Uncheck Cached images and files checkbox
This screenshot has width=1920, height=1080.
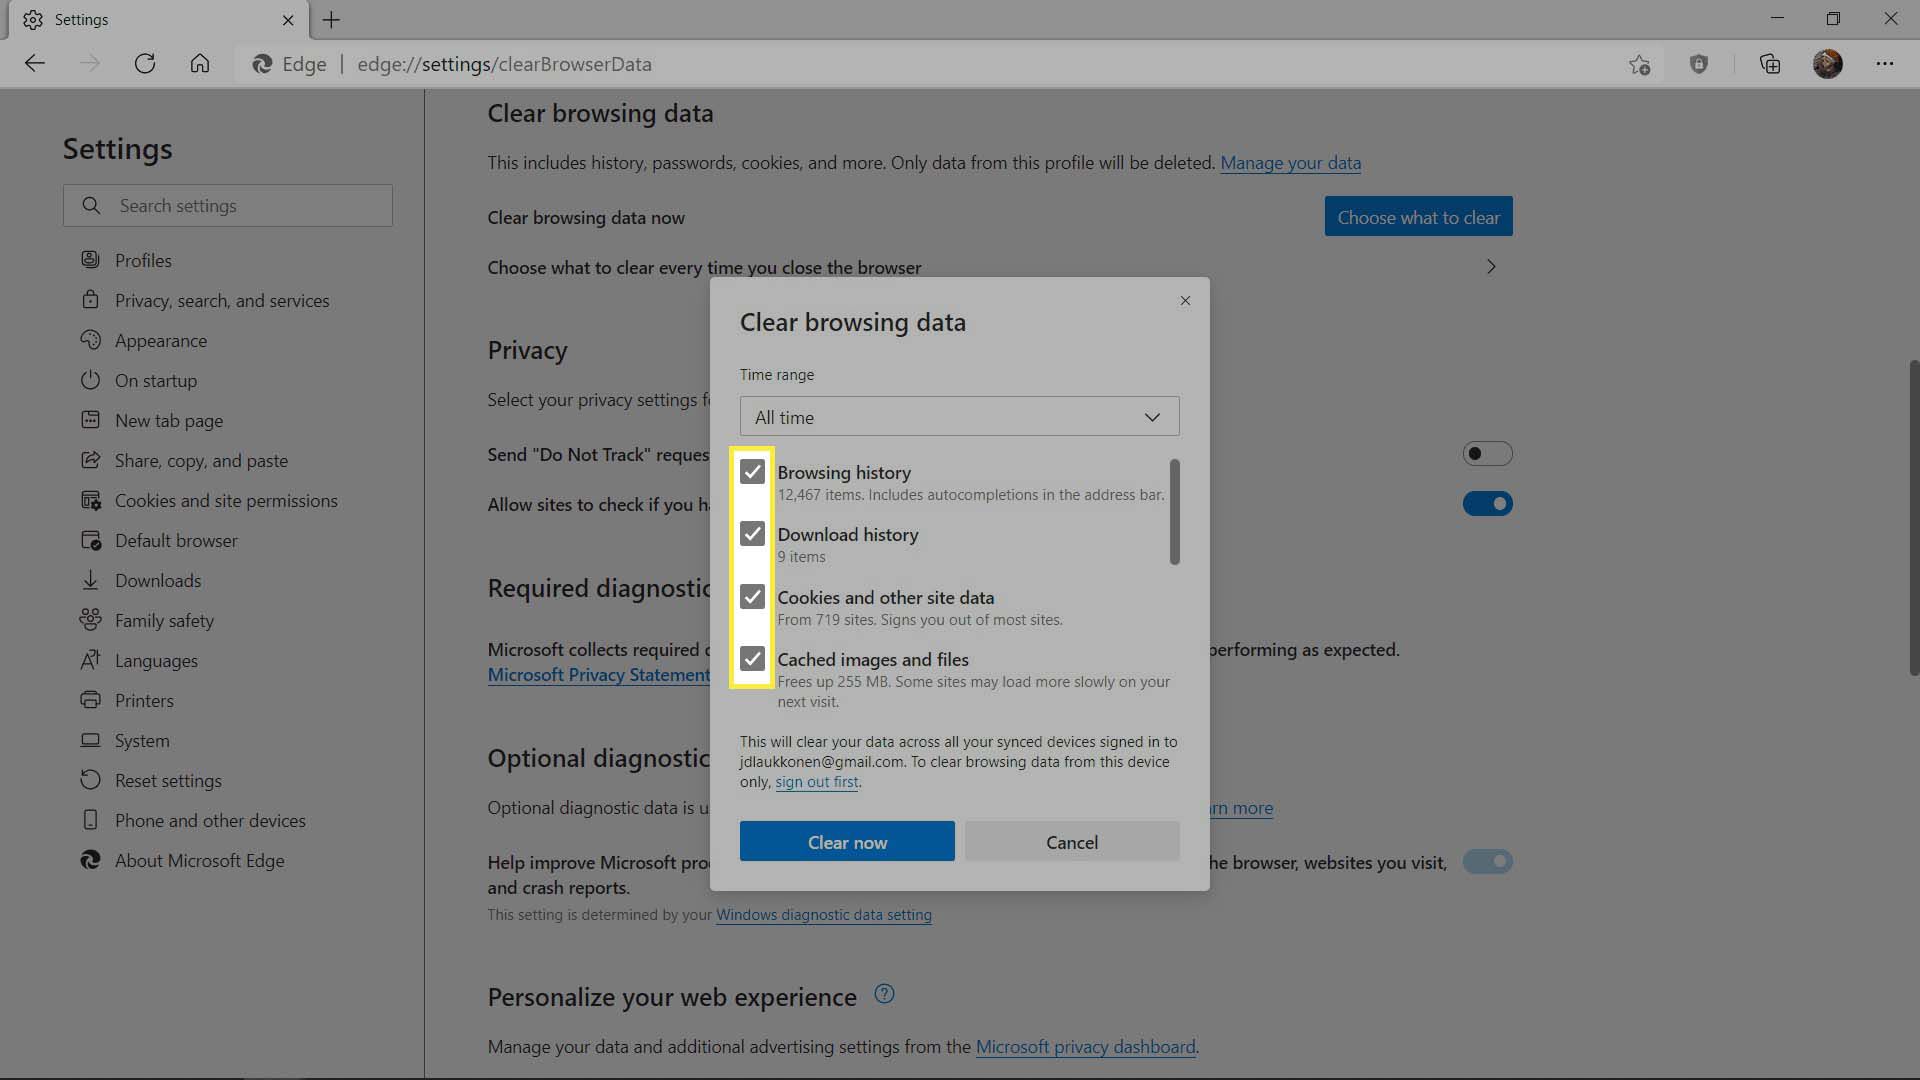point(752,659)
